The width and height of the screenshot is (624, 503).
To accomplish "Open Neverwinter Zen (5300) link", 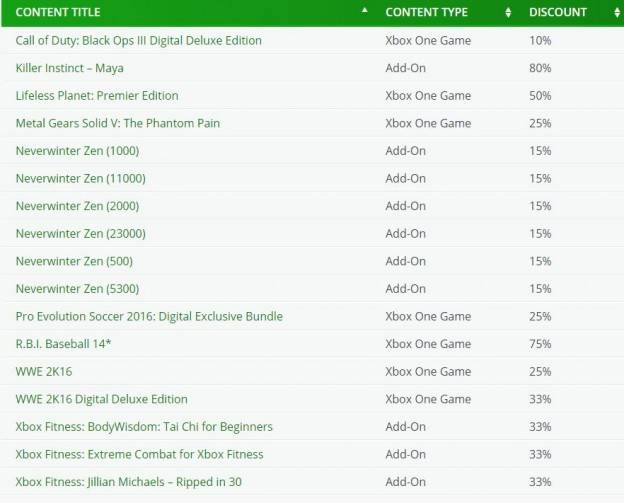I will tap(78, 289).
